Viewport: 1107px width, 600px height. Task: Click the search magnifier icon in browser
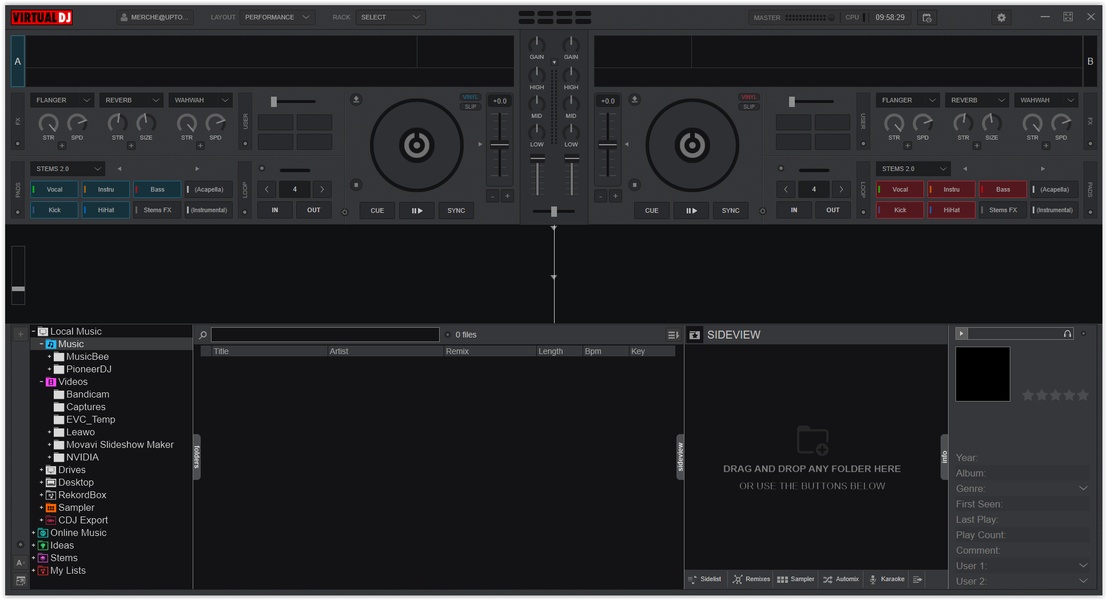[x=203, y=335]
